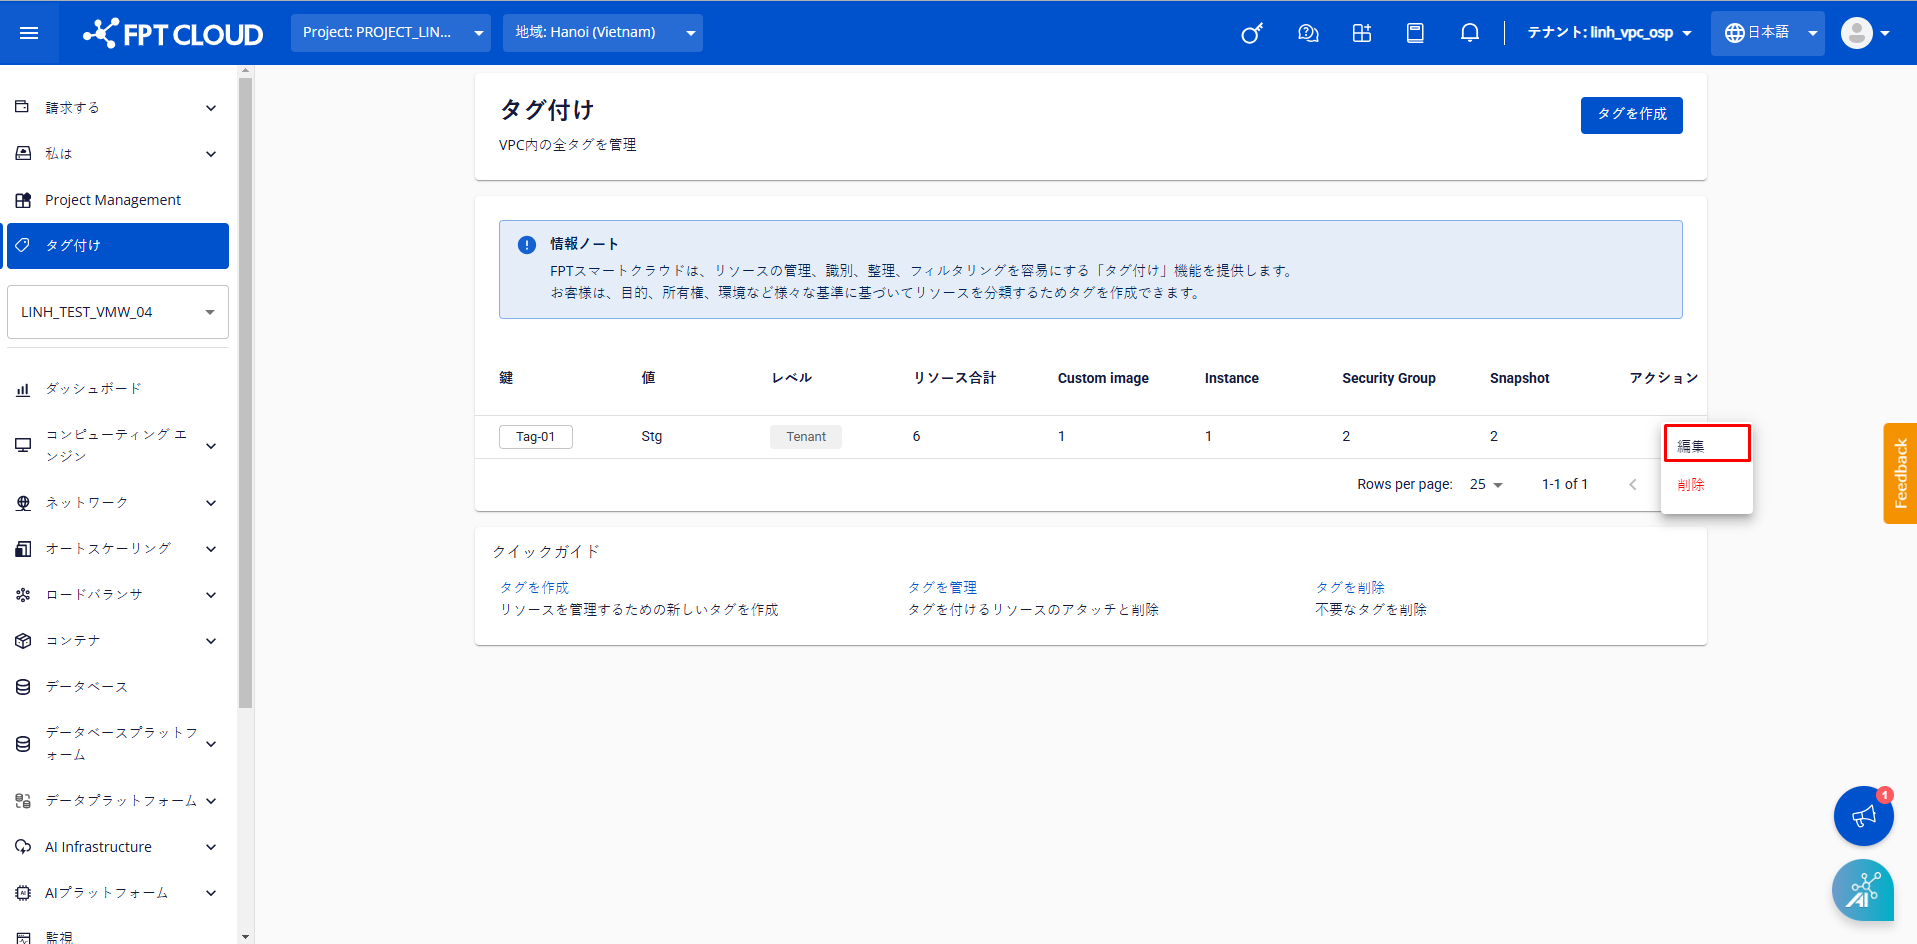Screen dimensions: 1917x944
Task: Select 削除 in the action menu
Action: pos(1707,485)
